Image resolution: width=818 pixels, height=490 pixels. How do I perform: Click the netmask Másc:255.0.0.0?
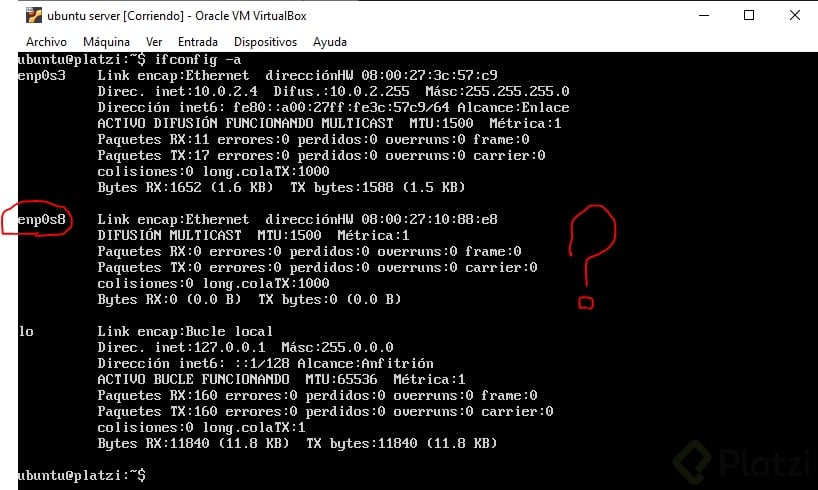[338, 348]
